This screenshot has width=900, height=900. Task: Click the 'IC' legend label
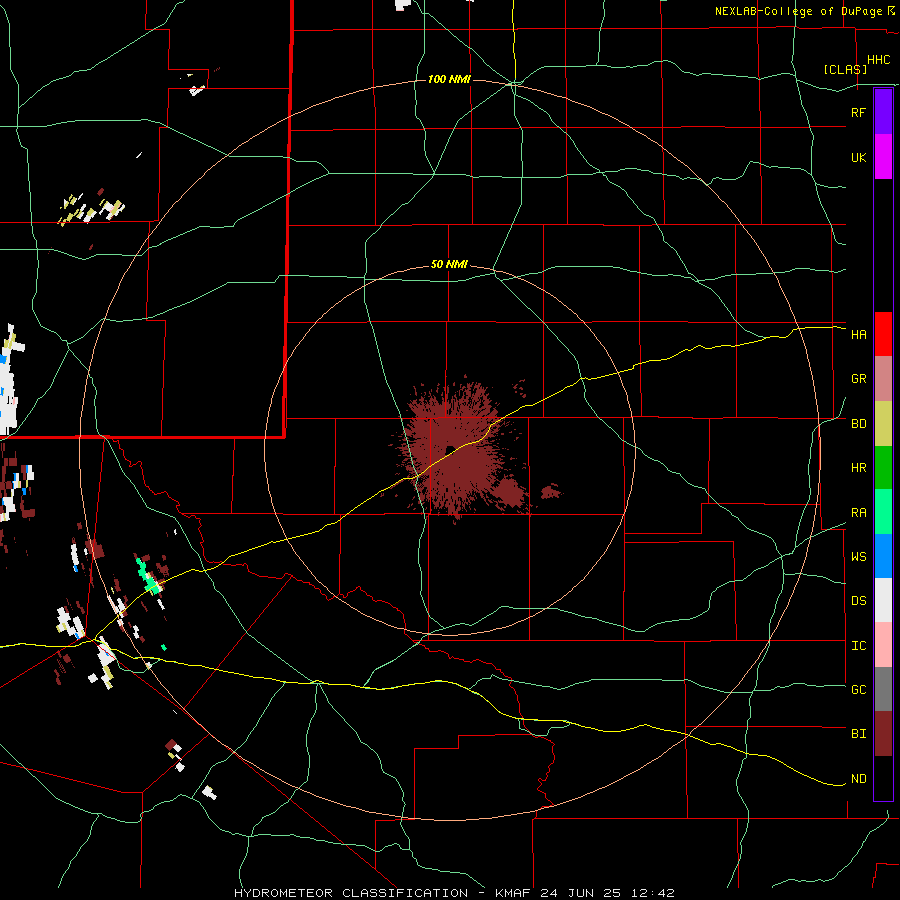[x=858, y=646]
